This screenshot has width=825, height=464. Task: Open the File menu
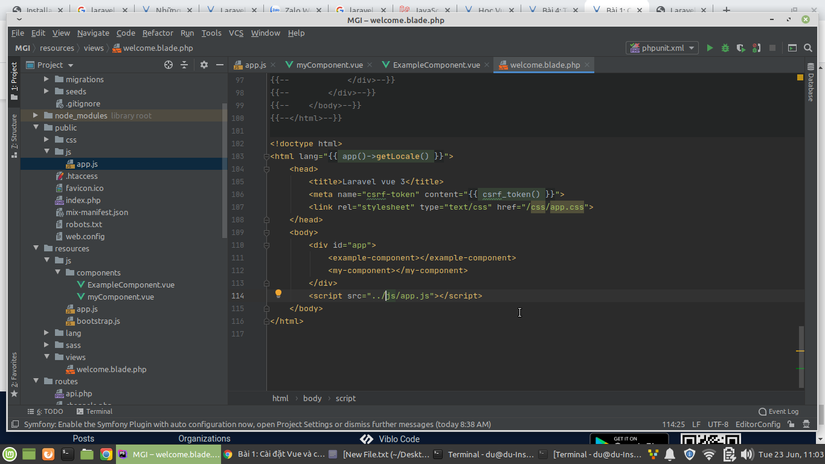(17, 33)
